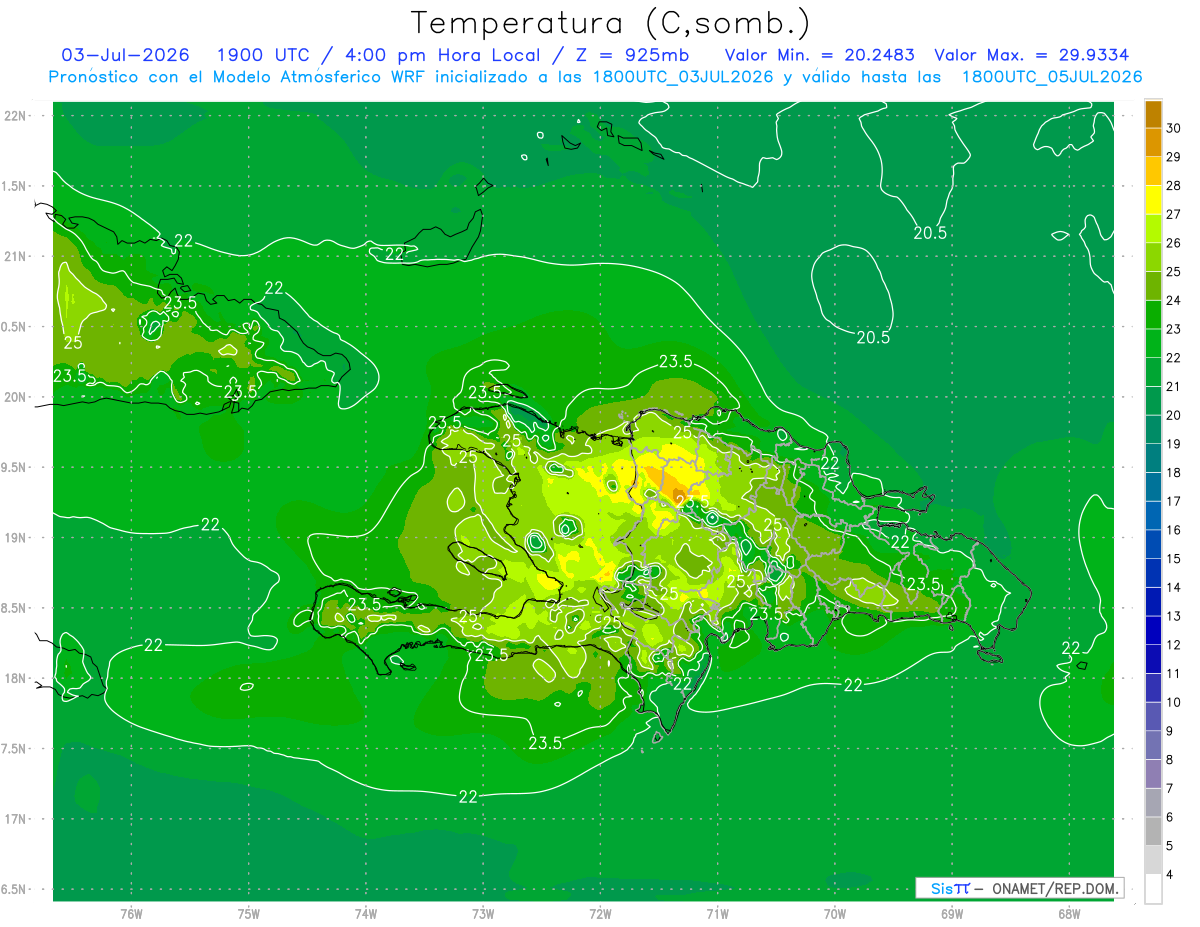Click the color scale label '21'

[x=1174, y=387]
